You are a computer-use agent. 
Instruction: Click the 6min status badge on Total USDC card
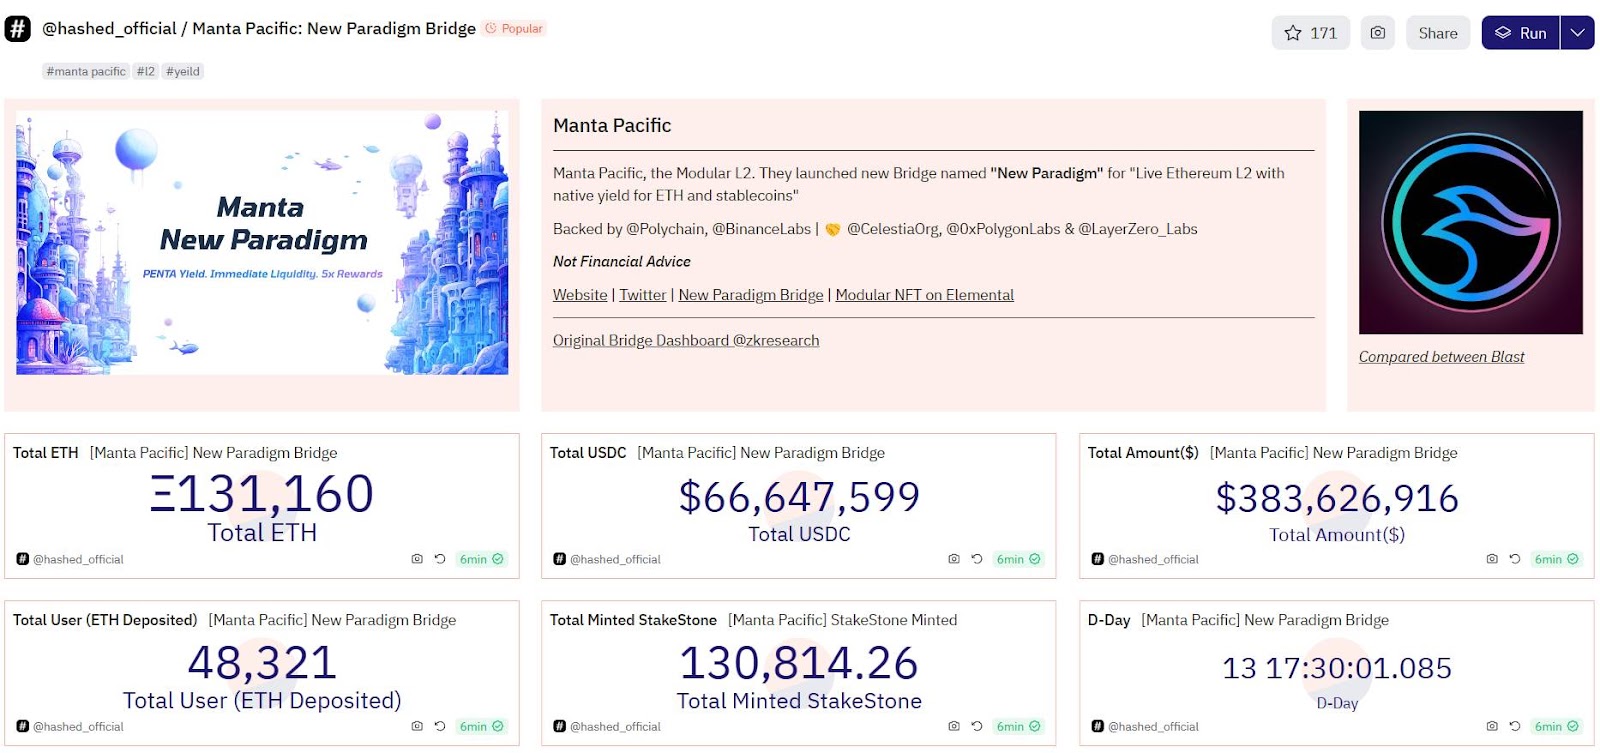point(1018,559)
